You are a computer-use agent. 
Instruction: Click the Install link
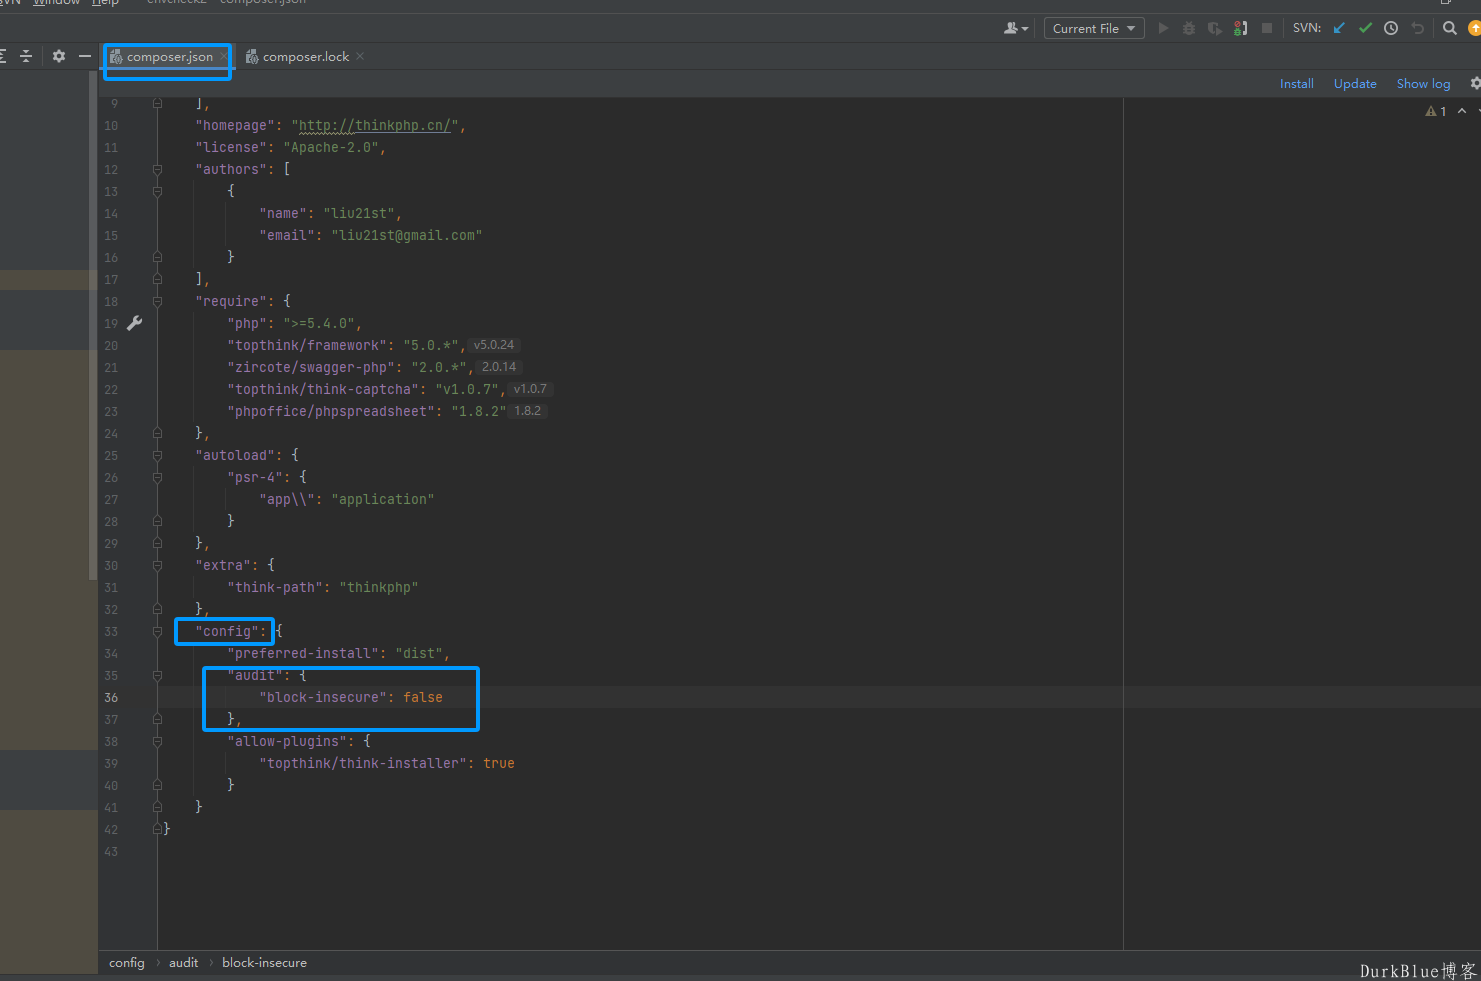tap(1296, 83)
